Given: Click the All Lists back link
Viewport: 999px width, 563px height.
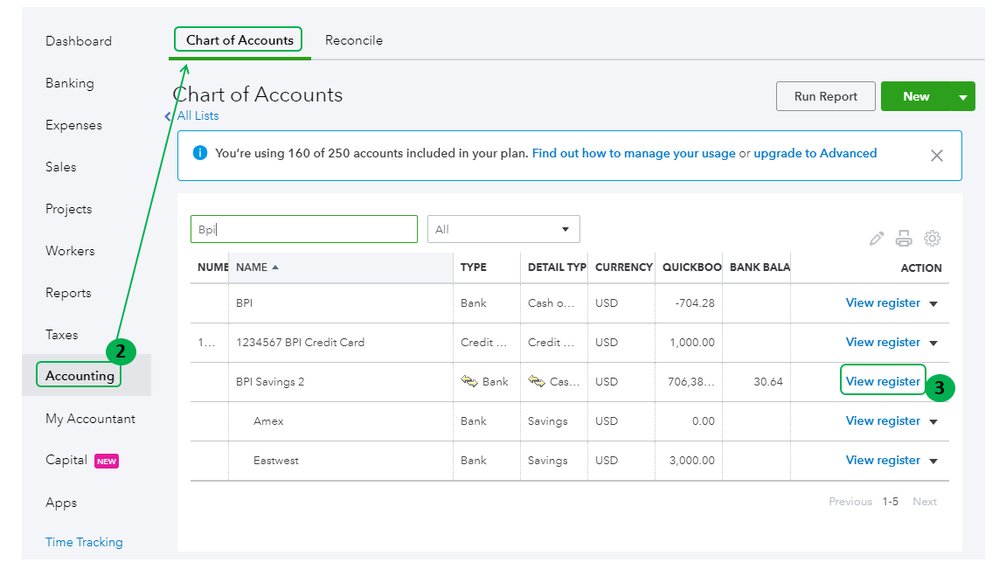Looking at the screenshot, I should tap(196, 116).
